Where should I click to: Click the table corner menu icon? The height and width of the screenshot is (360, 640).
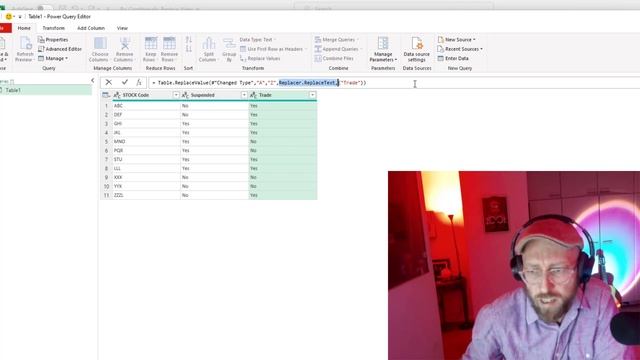coord(106,95)
